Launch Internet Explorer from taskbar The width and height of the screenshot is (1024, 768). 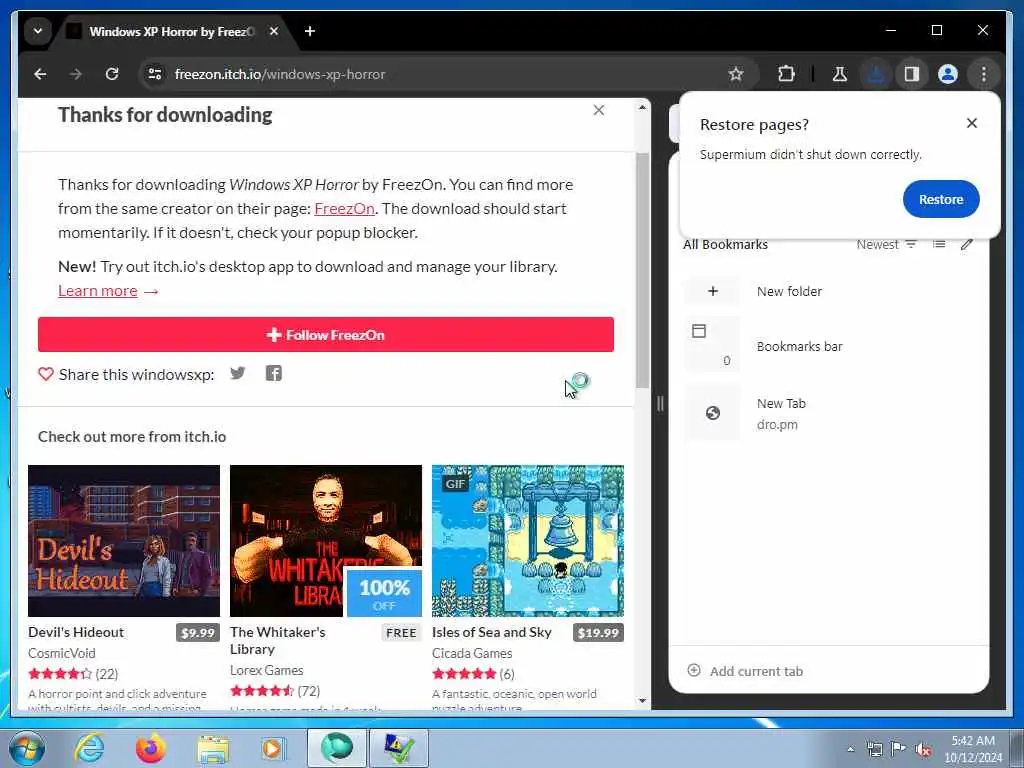tap(89, 748)
